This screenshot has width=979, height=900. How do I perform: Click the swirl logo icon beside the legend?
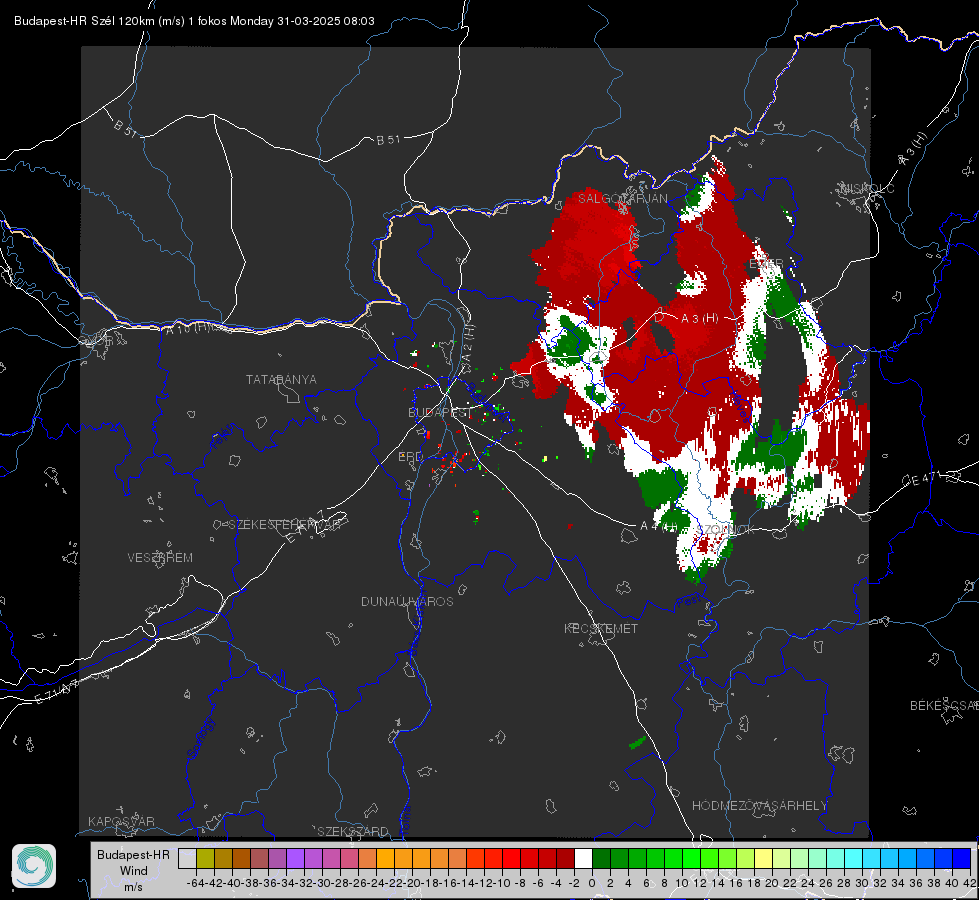34,866
